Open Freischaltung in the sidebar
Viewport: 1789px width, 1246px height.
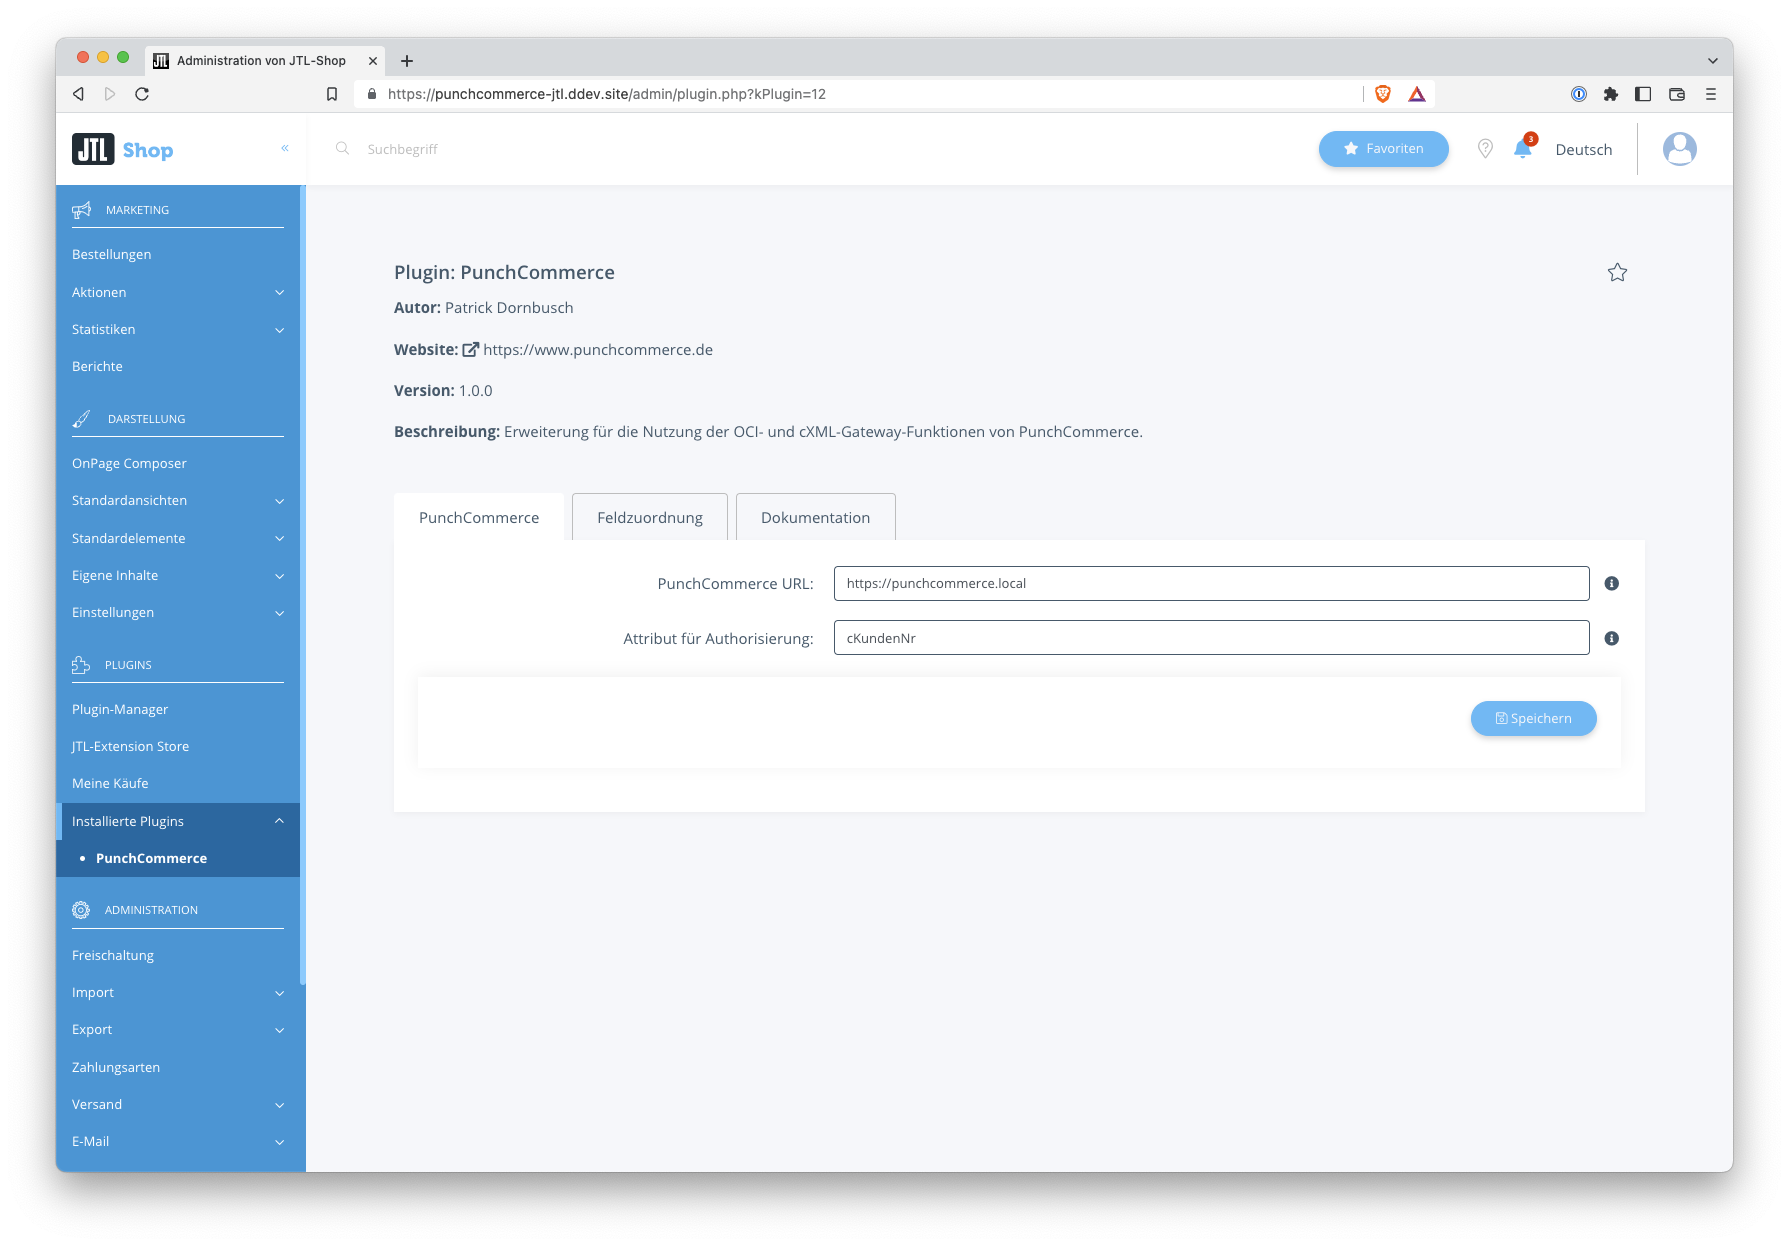[113, 955]
